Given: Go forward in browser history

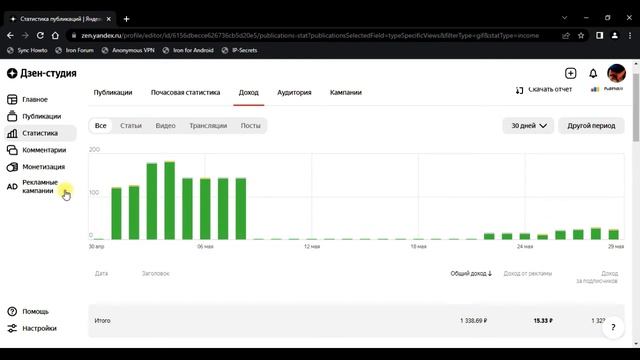Looking at the screenshot, I should [25, 36].
